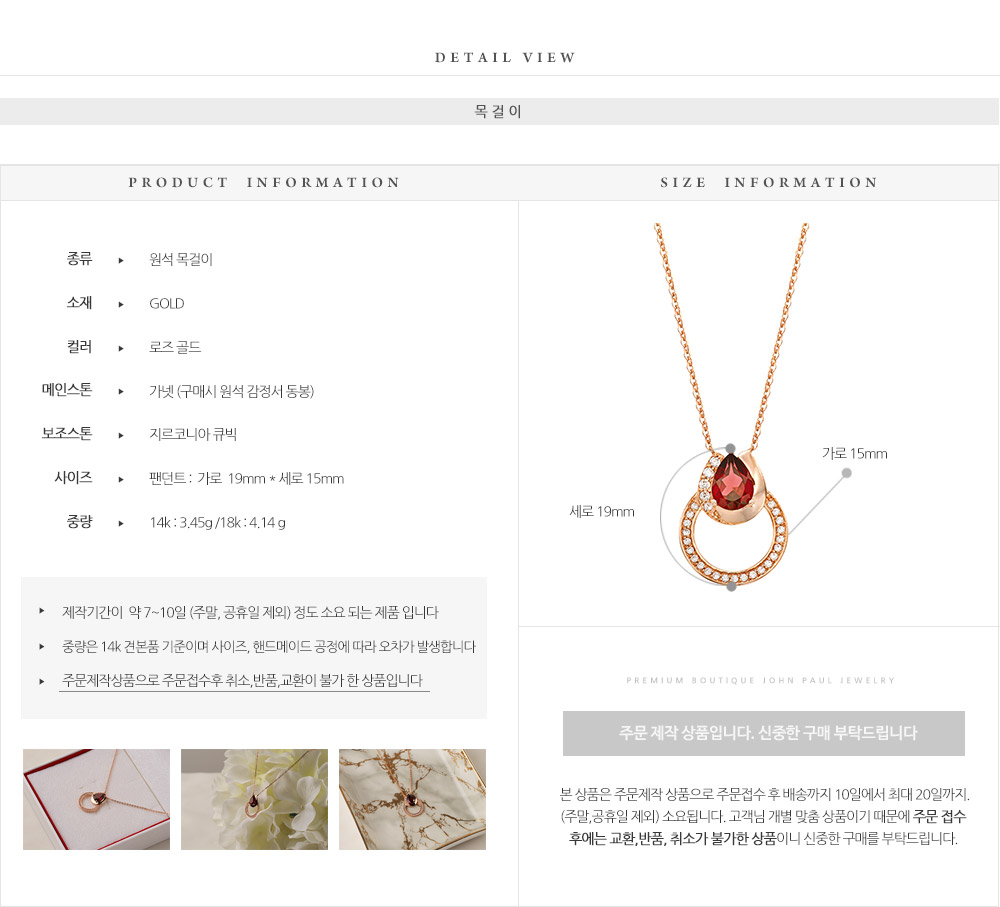Click the bullet before 제작기간 notice
This screenshot has width=1000, height=907.
41,611
